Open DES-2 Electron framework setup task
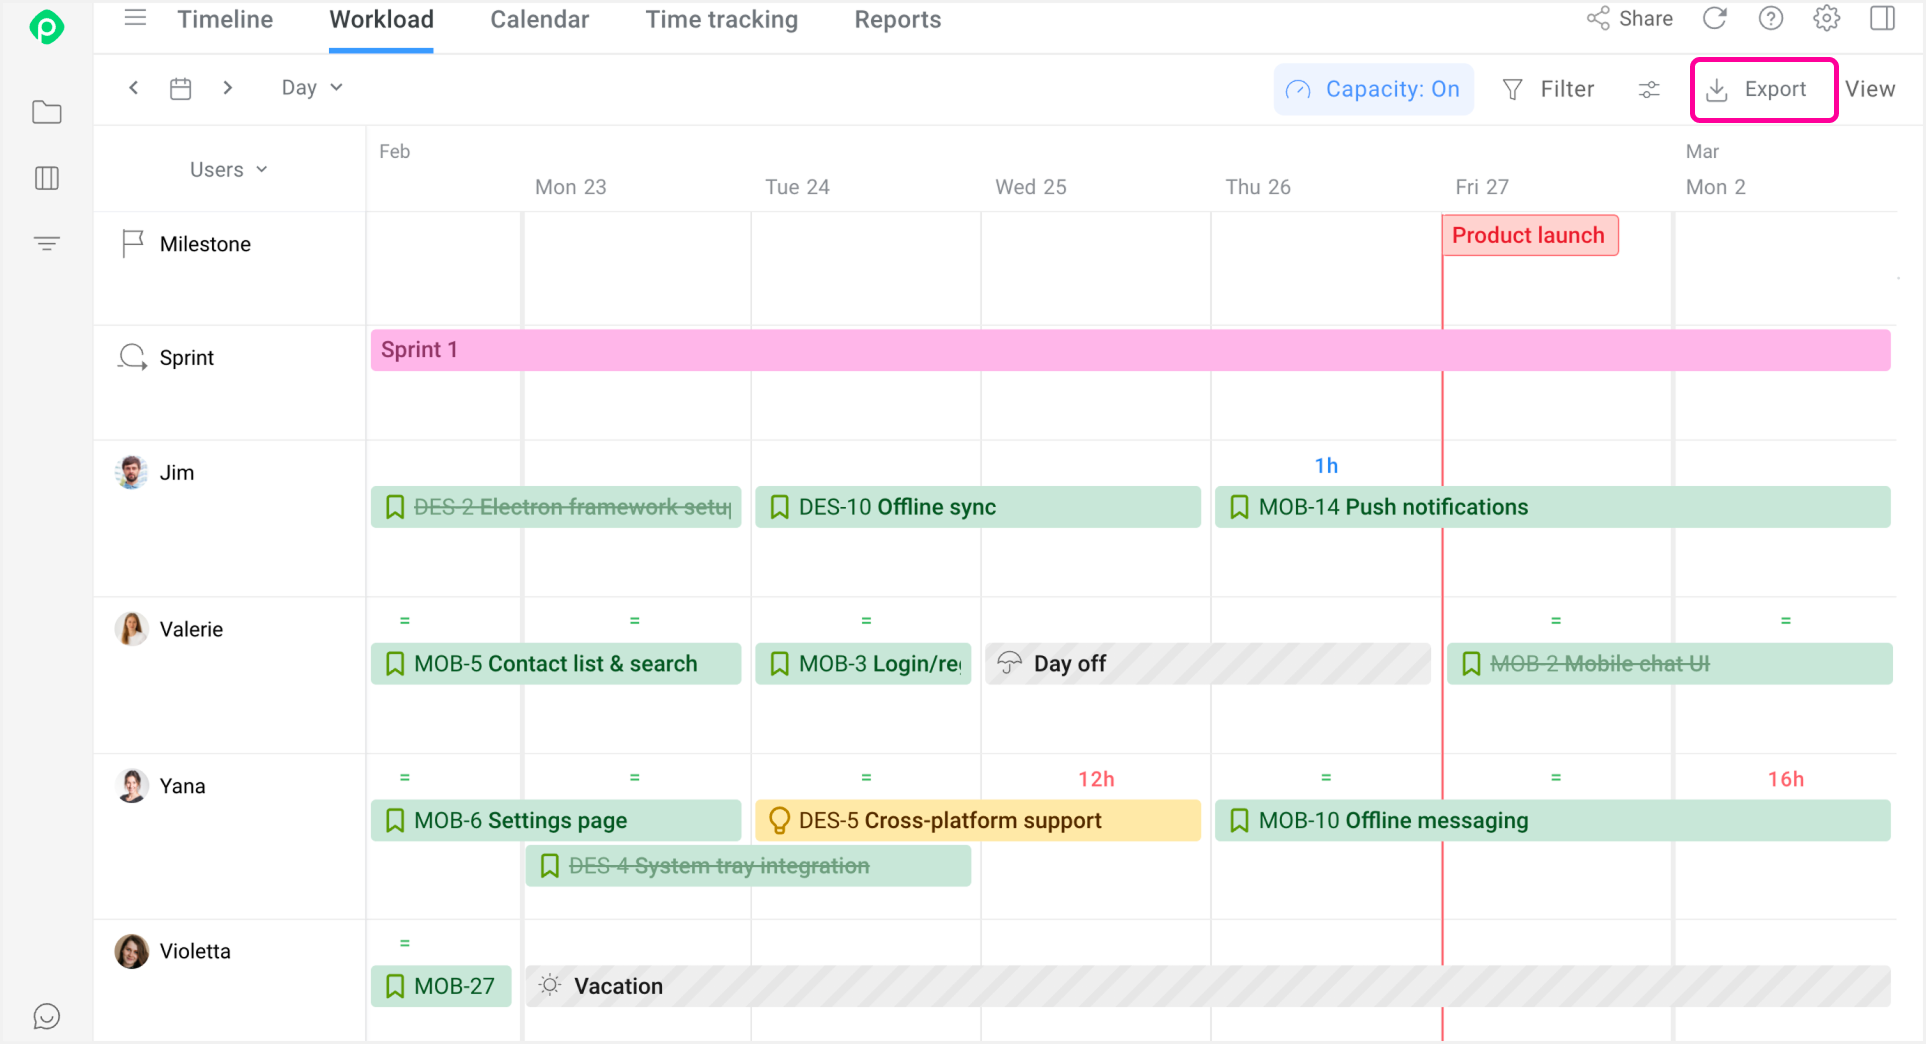The image size is (1926, 1044). (556, 507)
